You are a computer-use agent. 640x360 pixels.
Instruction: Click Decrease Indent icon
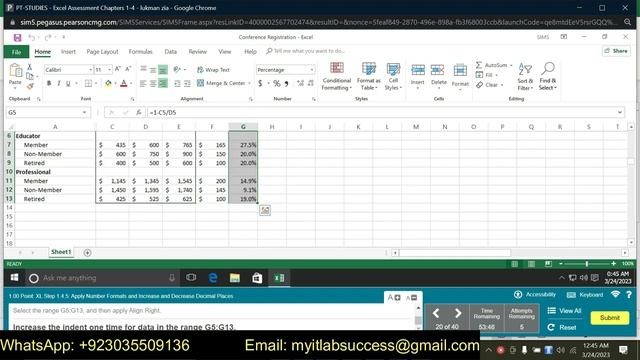[x=177, y=83]
